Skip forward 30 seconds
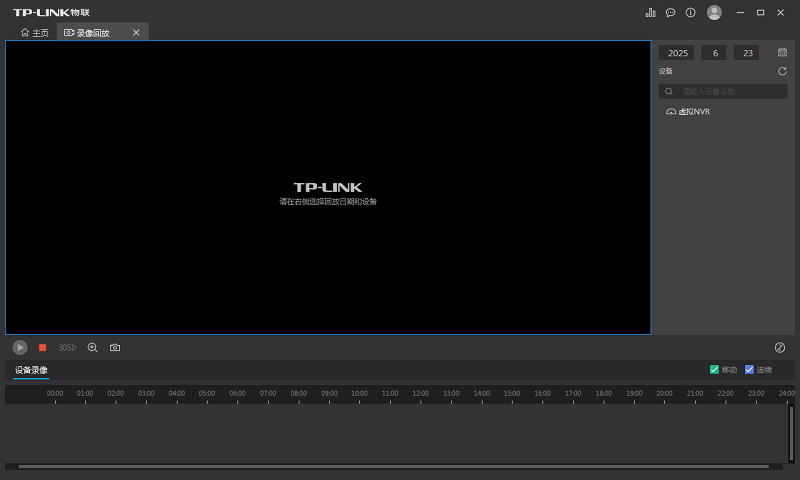The width and height of the screenshot is (800, 480). tap(67, 347)
